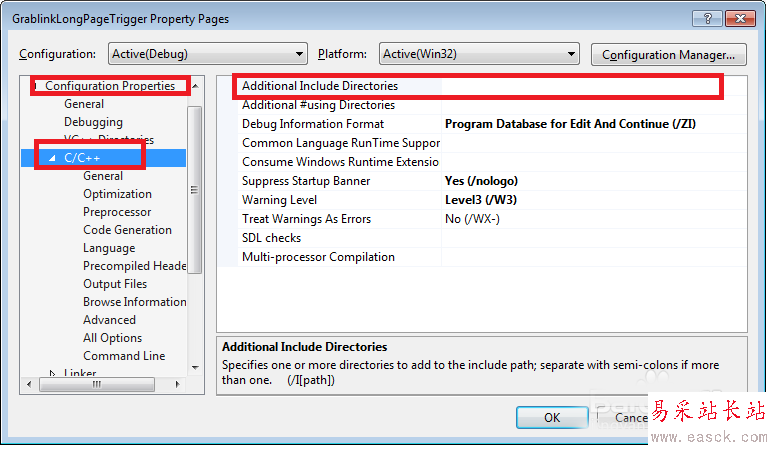This screenshot has width=768, height=452.
Task: Collapse the C/C++ tree node
Action: coord(52,158)
